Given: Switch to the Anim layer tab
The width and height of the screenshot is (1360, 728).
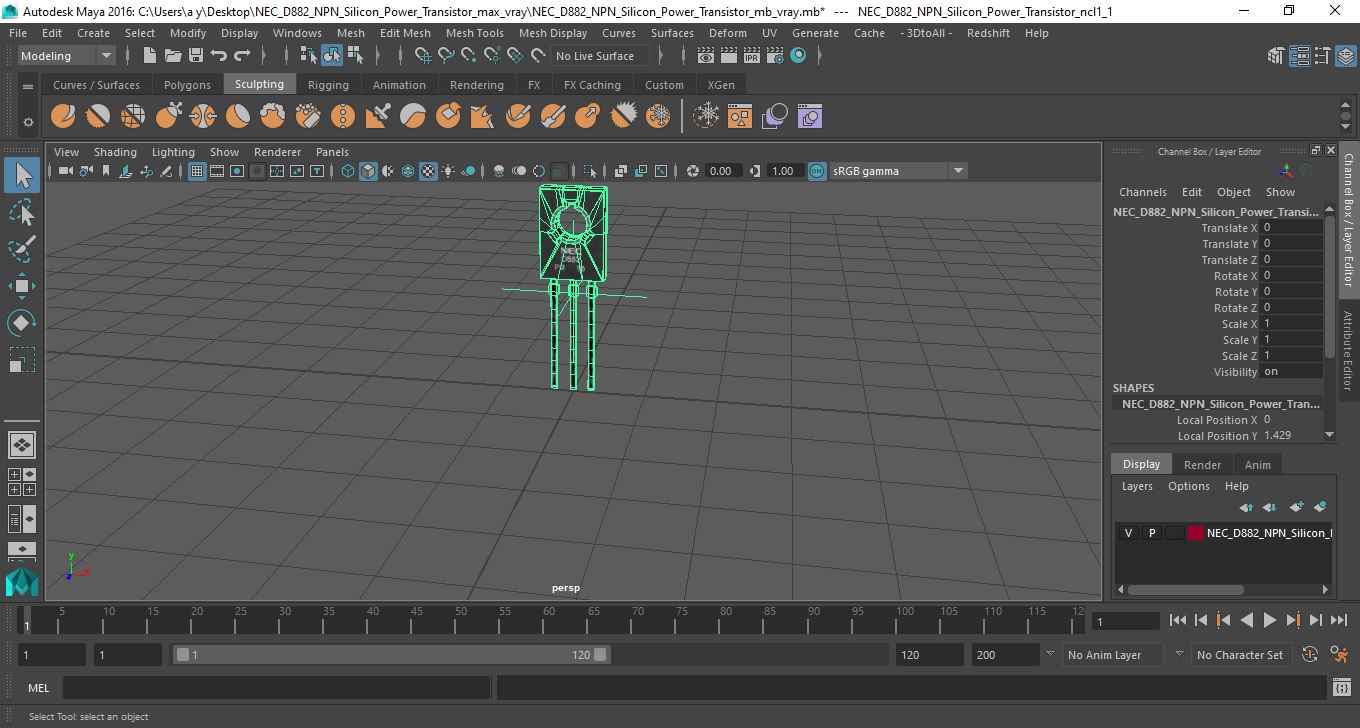Looking at the screenshot, I should tap(1257, 465).
